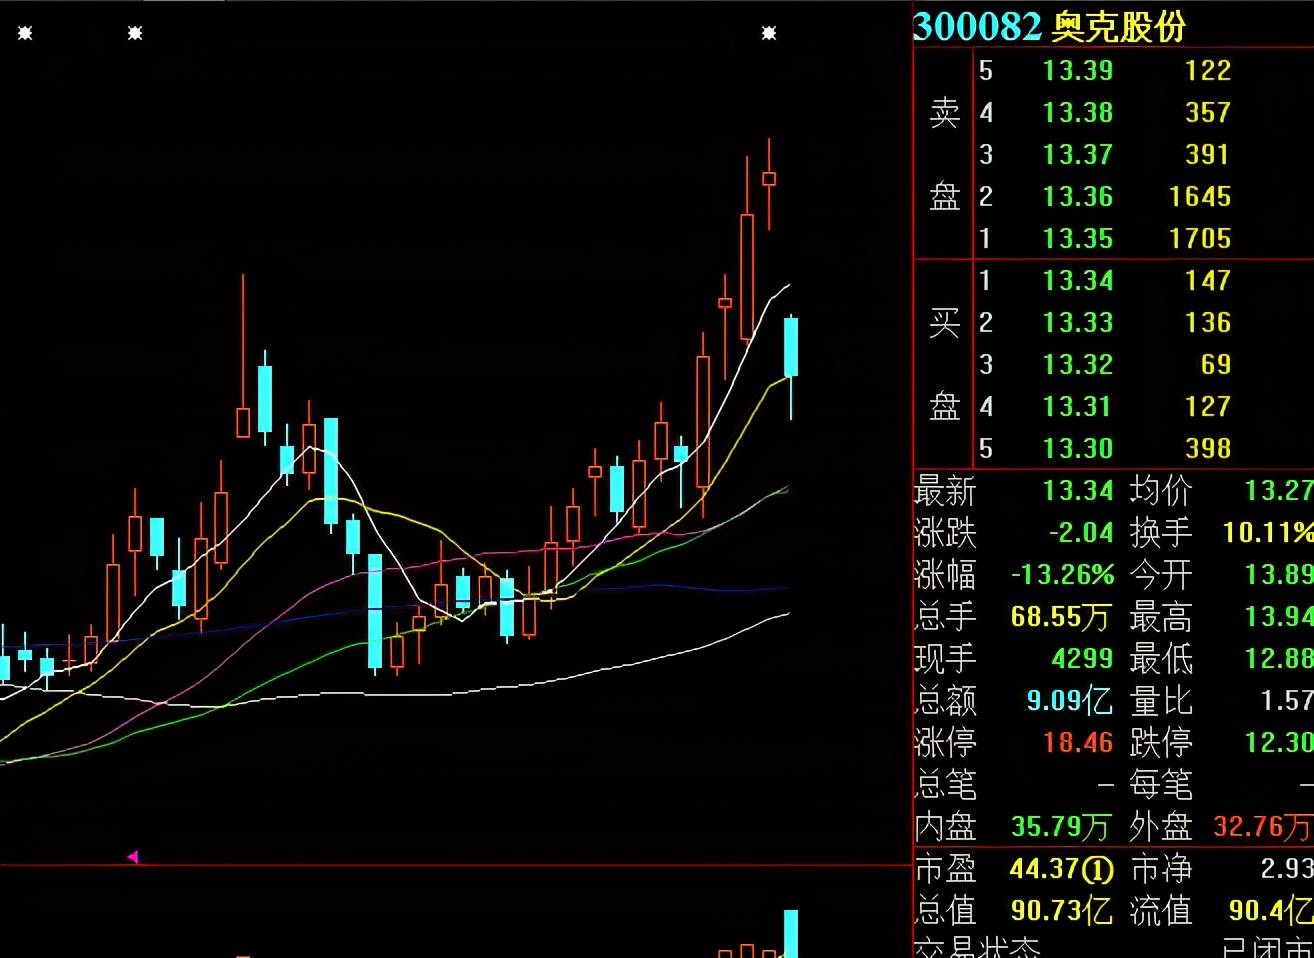Click the 最新 latest price value
Image resolution: width=1314 pixels, height=958 pixels.
click(1077, 491)
